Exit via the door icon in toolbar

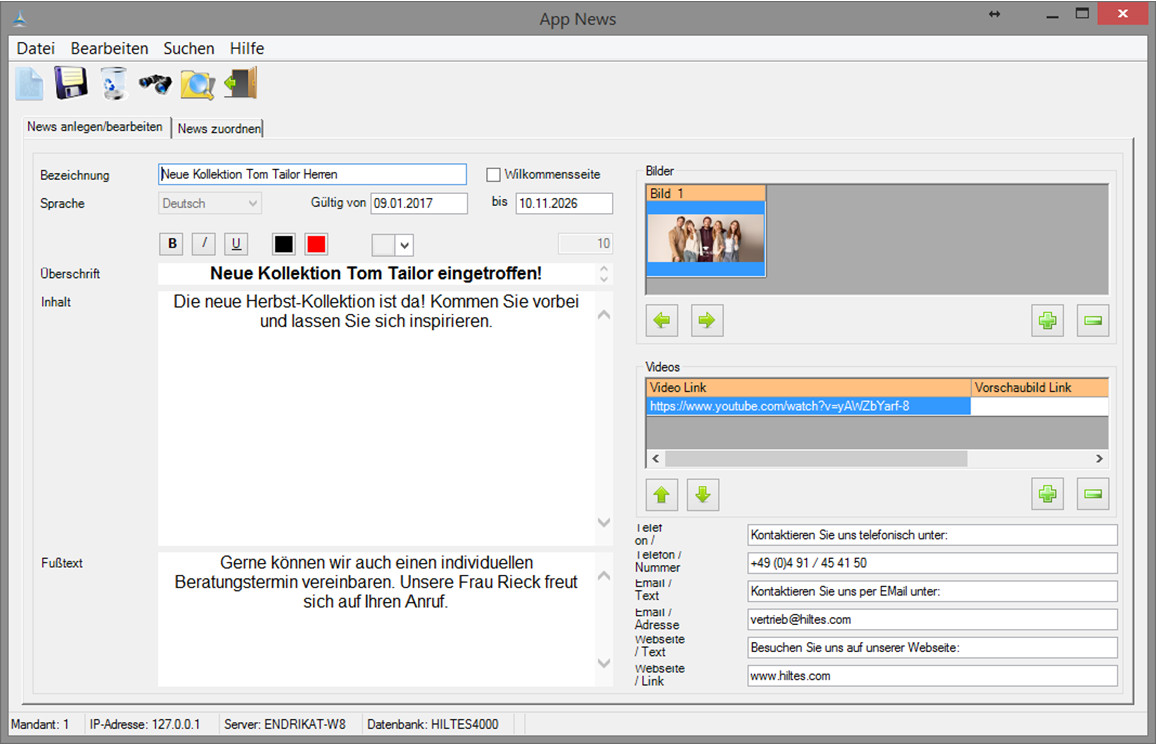[x=240, y=83]
